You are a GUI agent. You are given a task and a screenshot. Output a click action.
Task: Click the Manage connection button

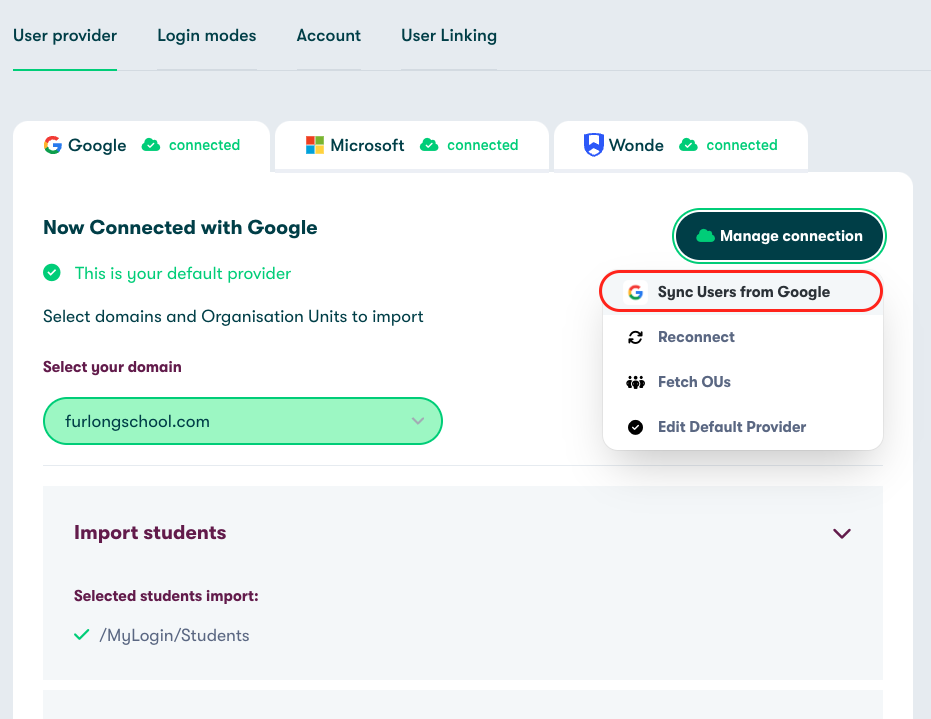click(779, 236)
